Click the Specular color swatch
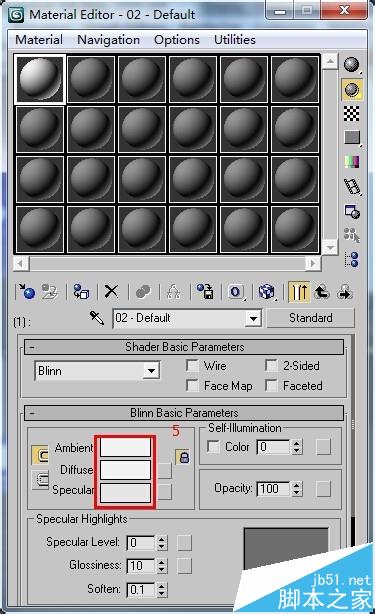This screenshot has height=614, width=375. click(x=125, y=492)
